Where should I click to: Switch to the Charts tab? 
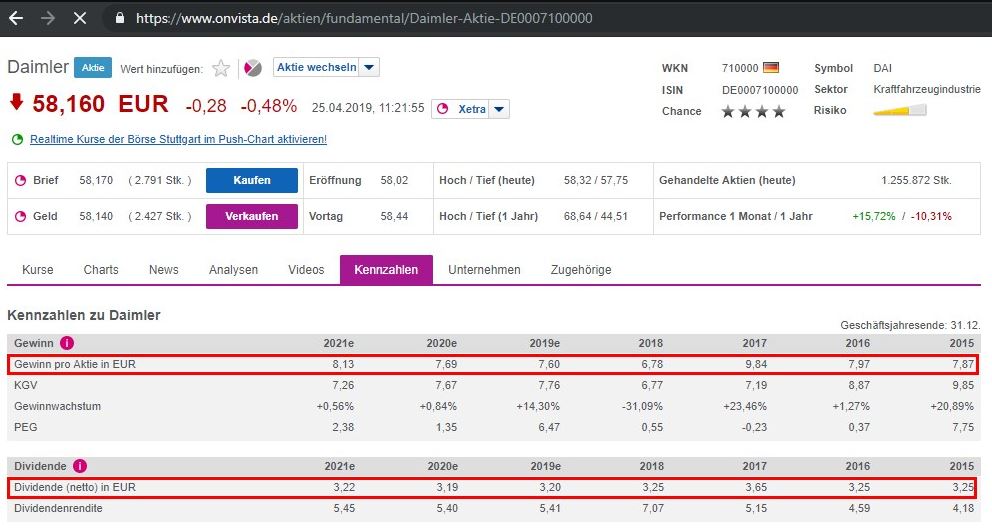[x=101, y=269]
